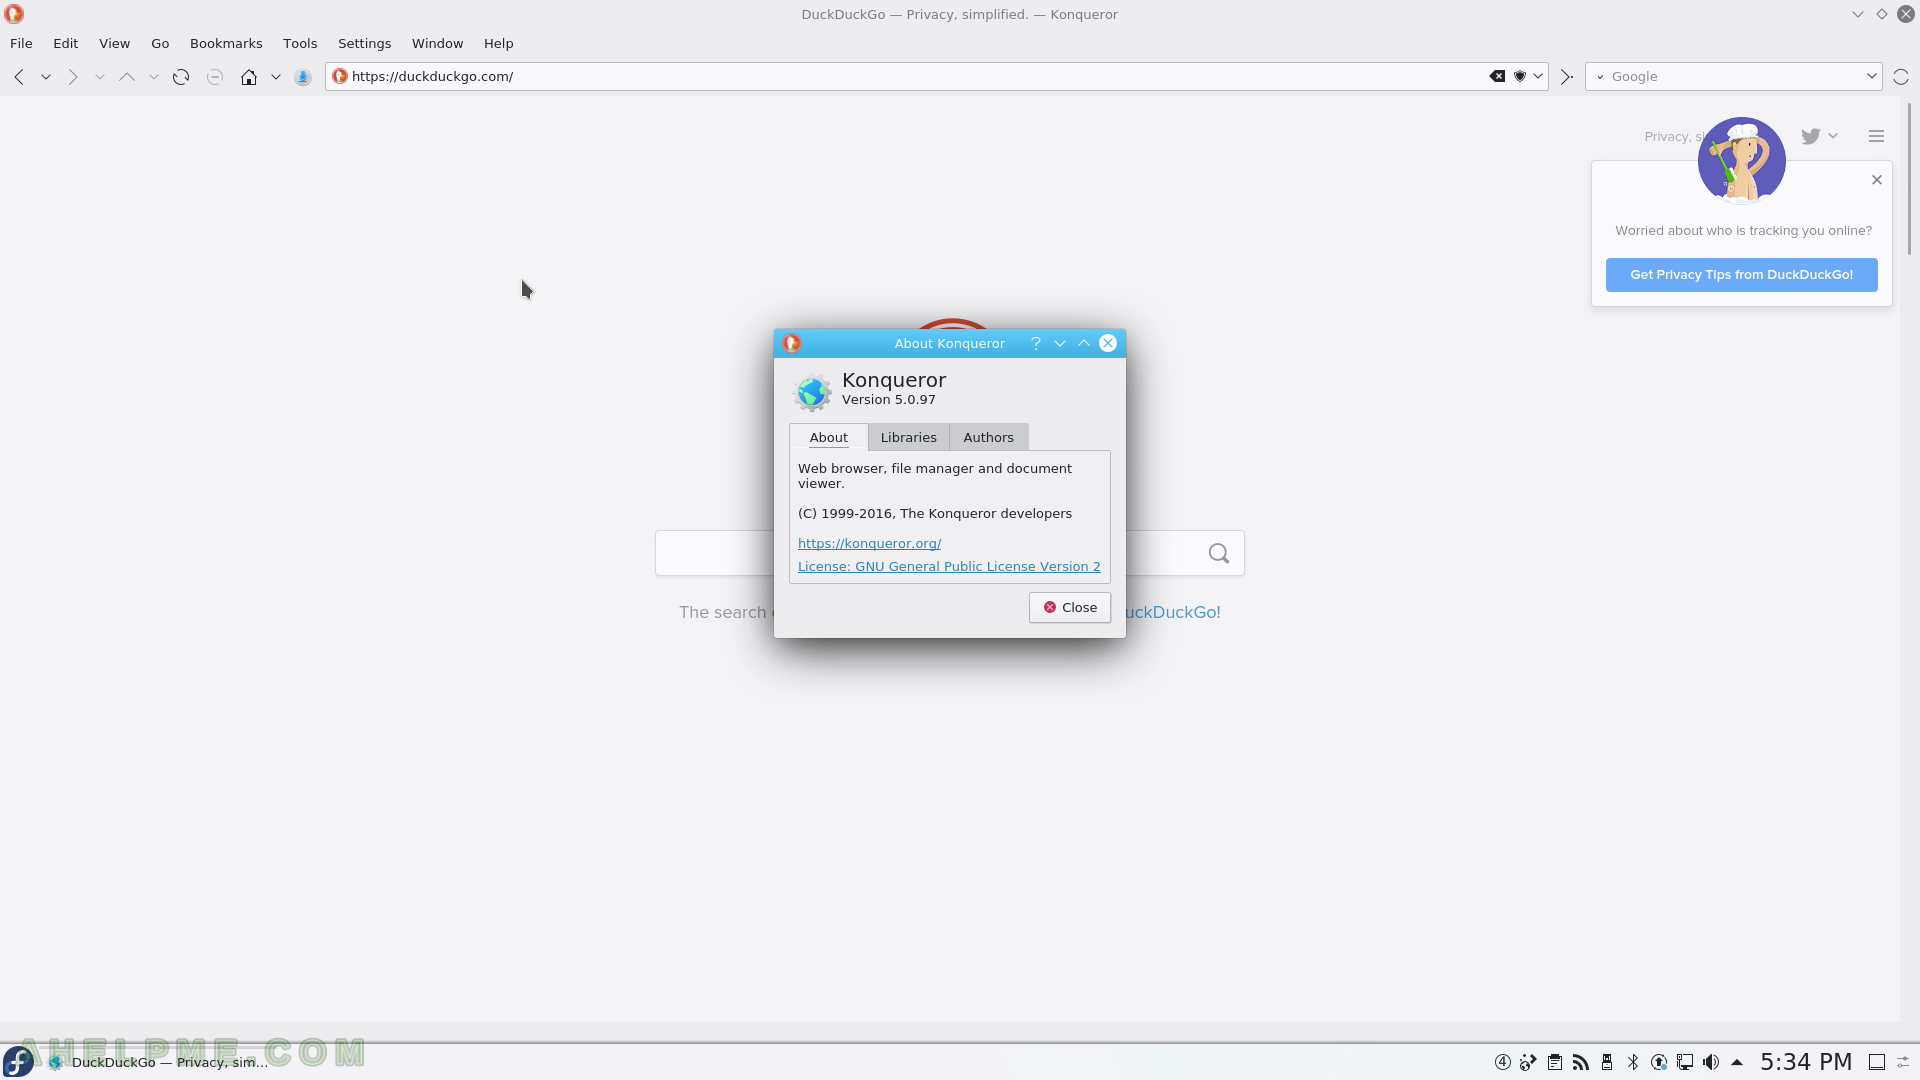Go forward with the Forward arrow
Image resolution: width=1920 pixels, height=1080 pixels.
pos(73,77)
